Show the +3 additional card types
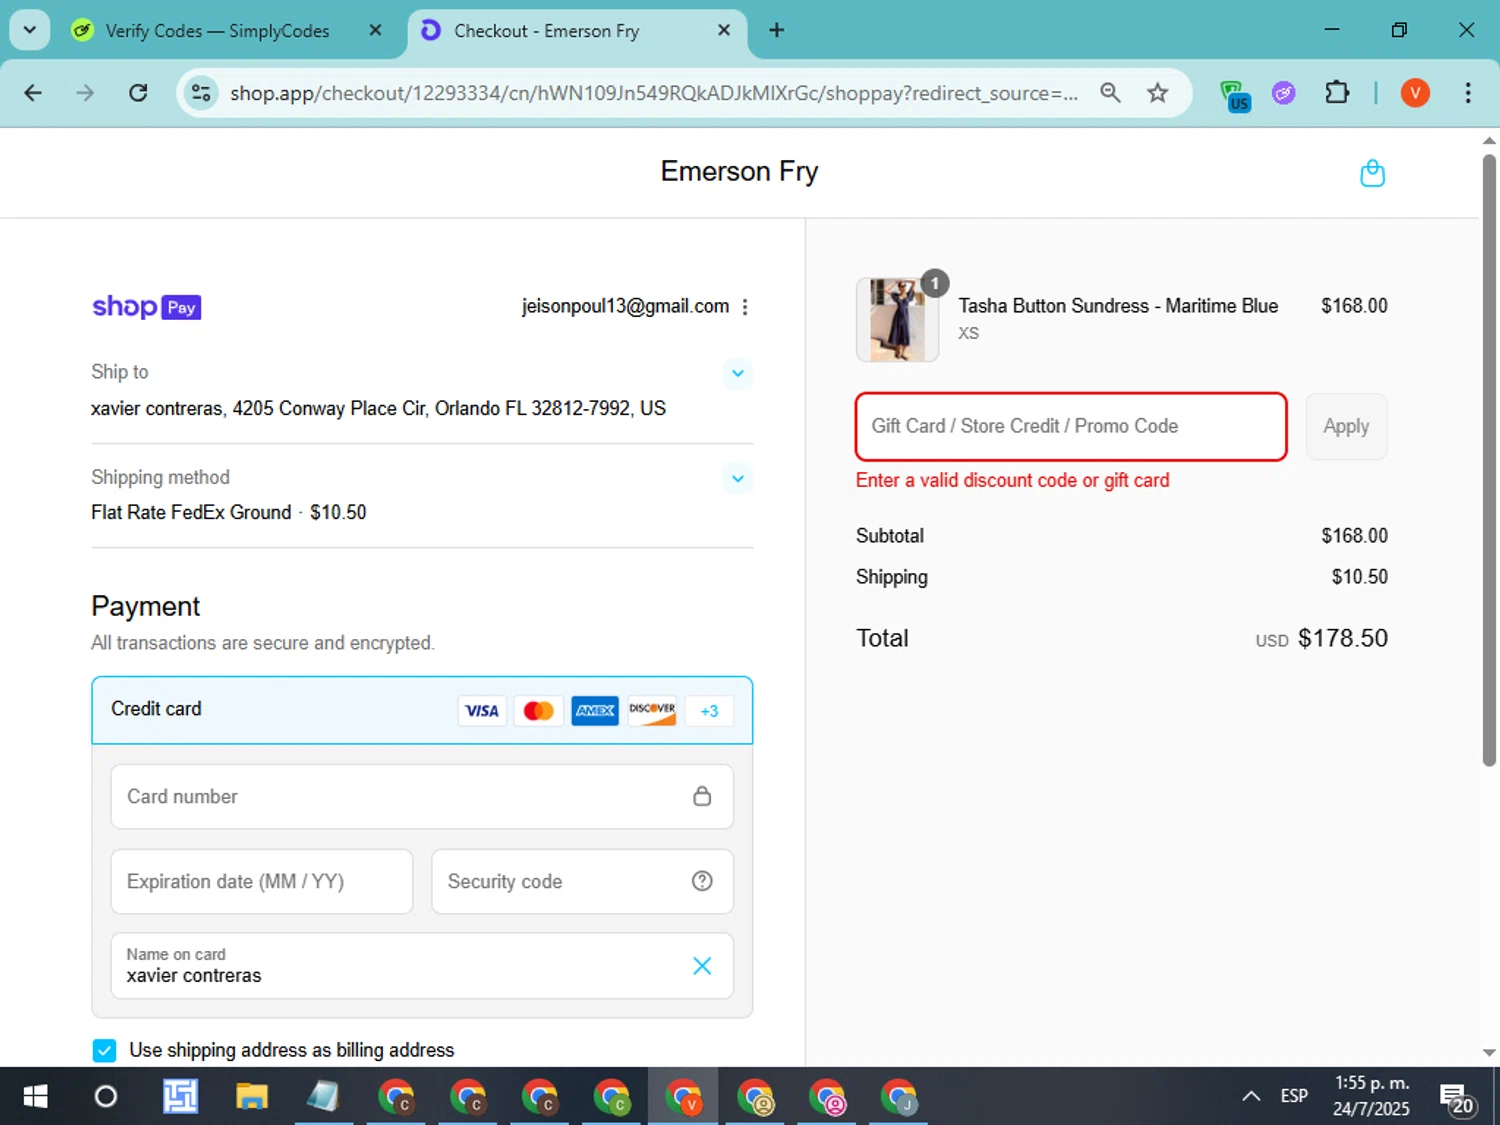The image size is (1500, 1125). click(709, 711)
